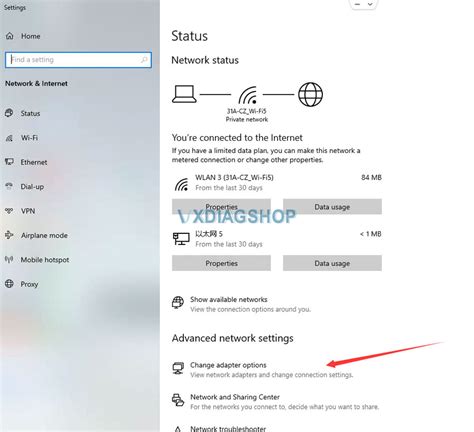Open the Wi-Fi sidebar icon
The height and width of the screenshot is (432, 474).
coord(9,138)
